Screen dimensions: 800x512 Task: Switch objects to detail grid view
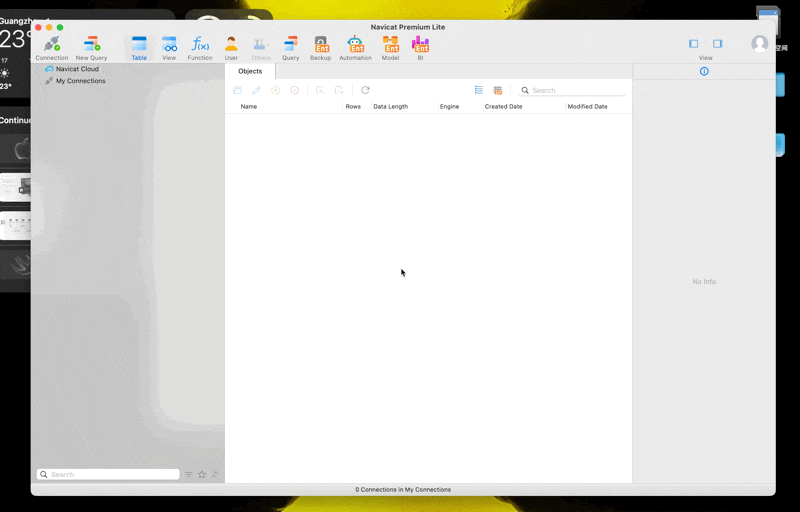(x=497, y=90)
